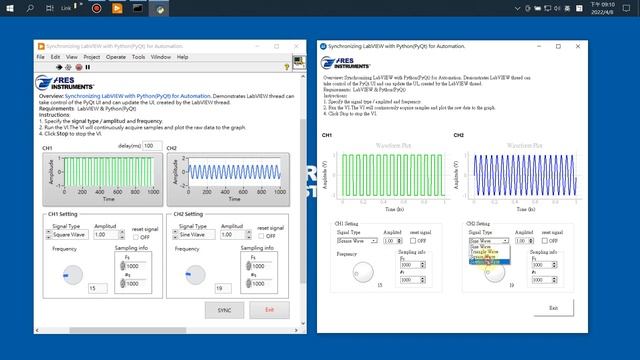Open the View menu
640x360 pixels.
tap(71, 57)
